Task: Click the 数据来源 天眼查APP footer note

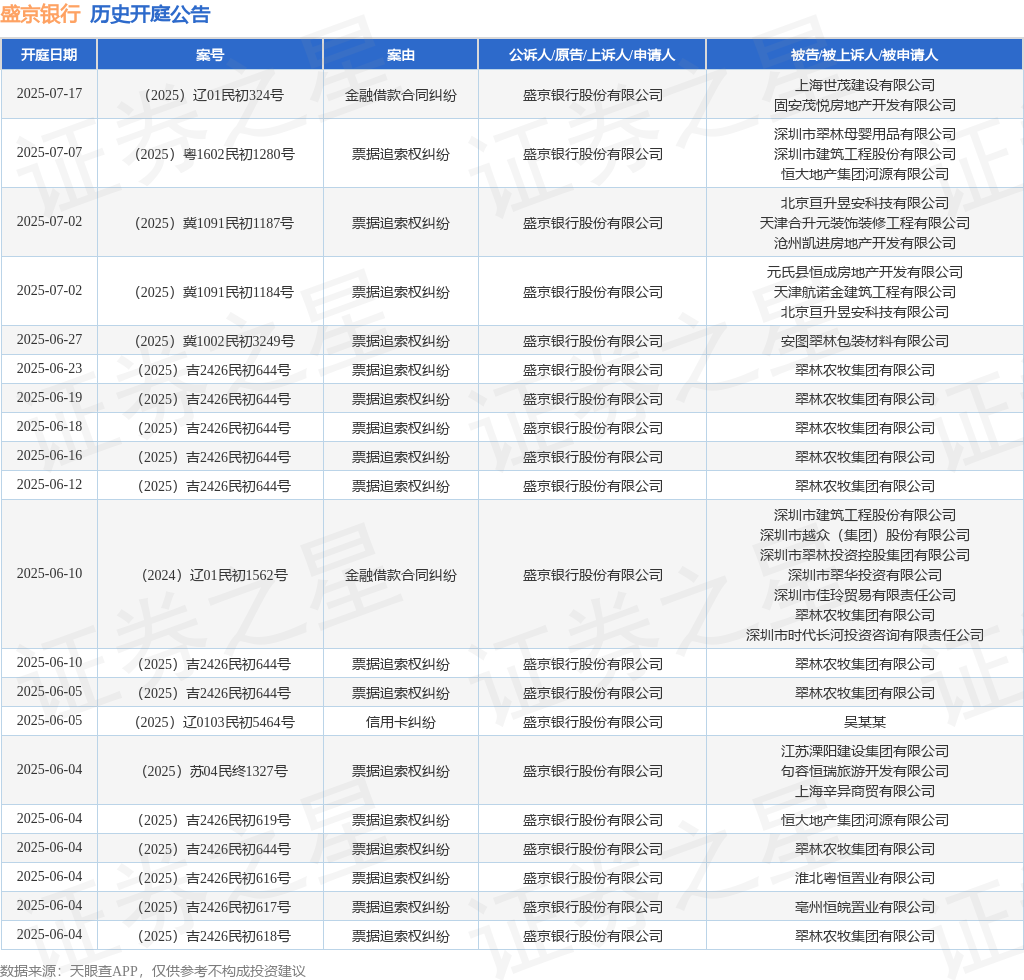Action: click(x=153, y=971)
